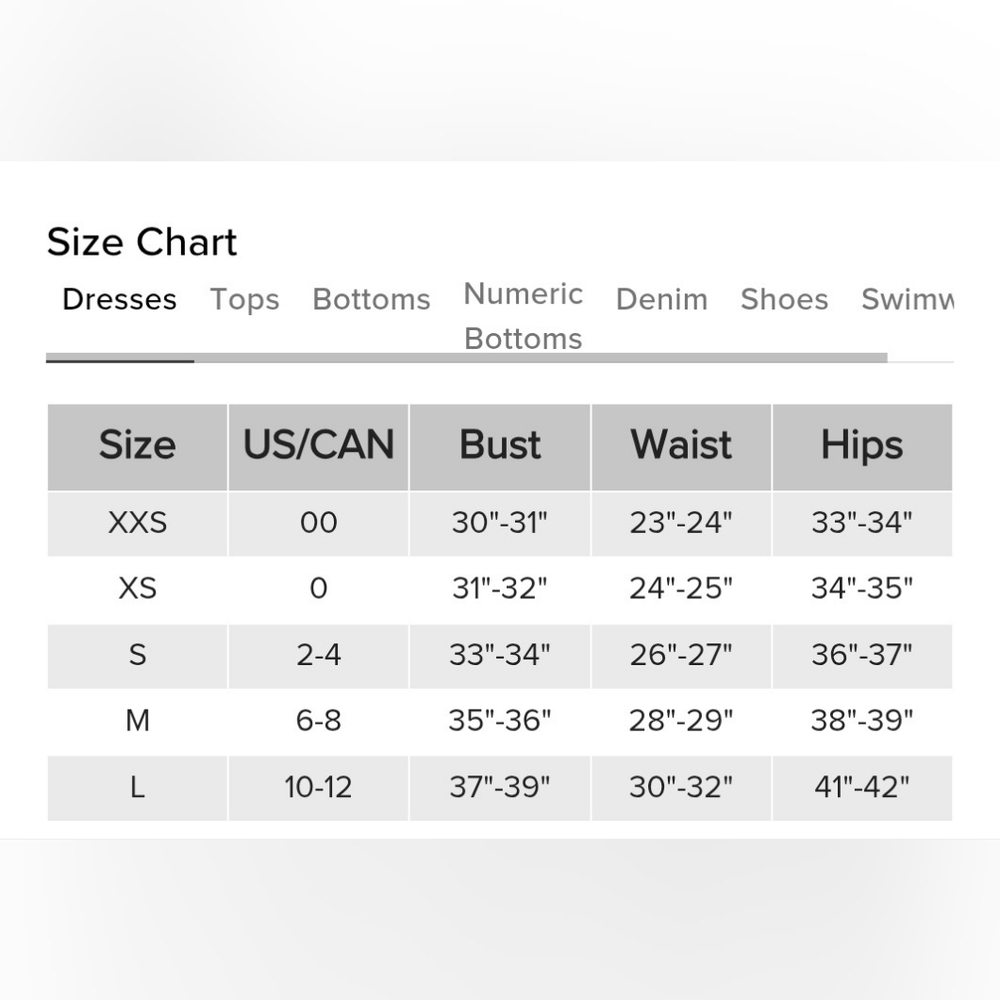Click the M size row label
The height and width of the screenshot is (1000, 1000).
pyautogui.click(x=137, y=721)
